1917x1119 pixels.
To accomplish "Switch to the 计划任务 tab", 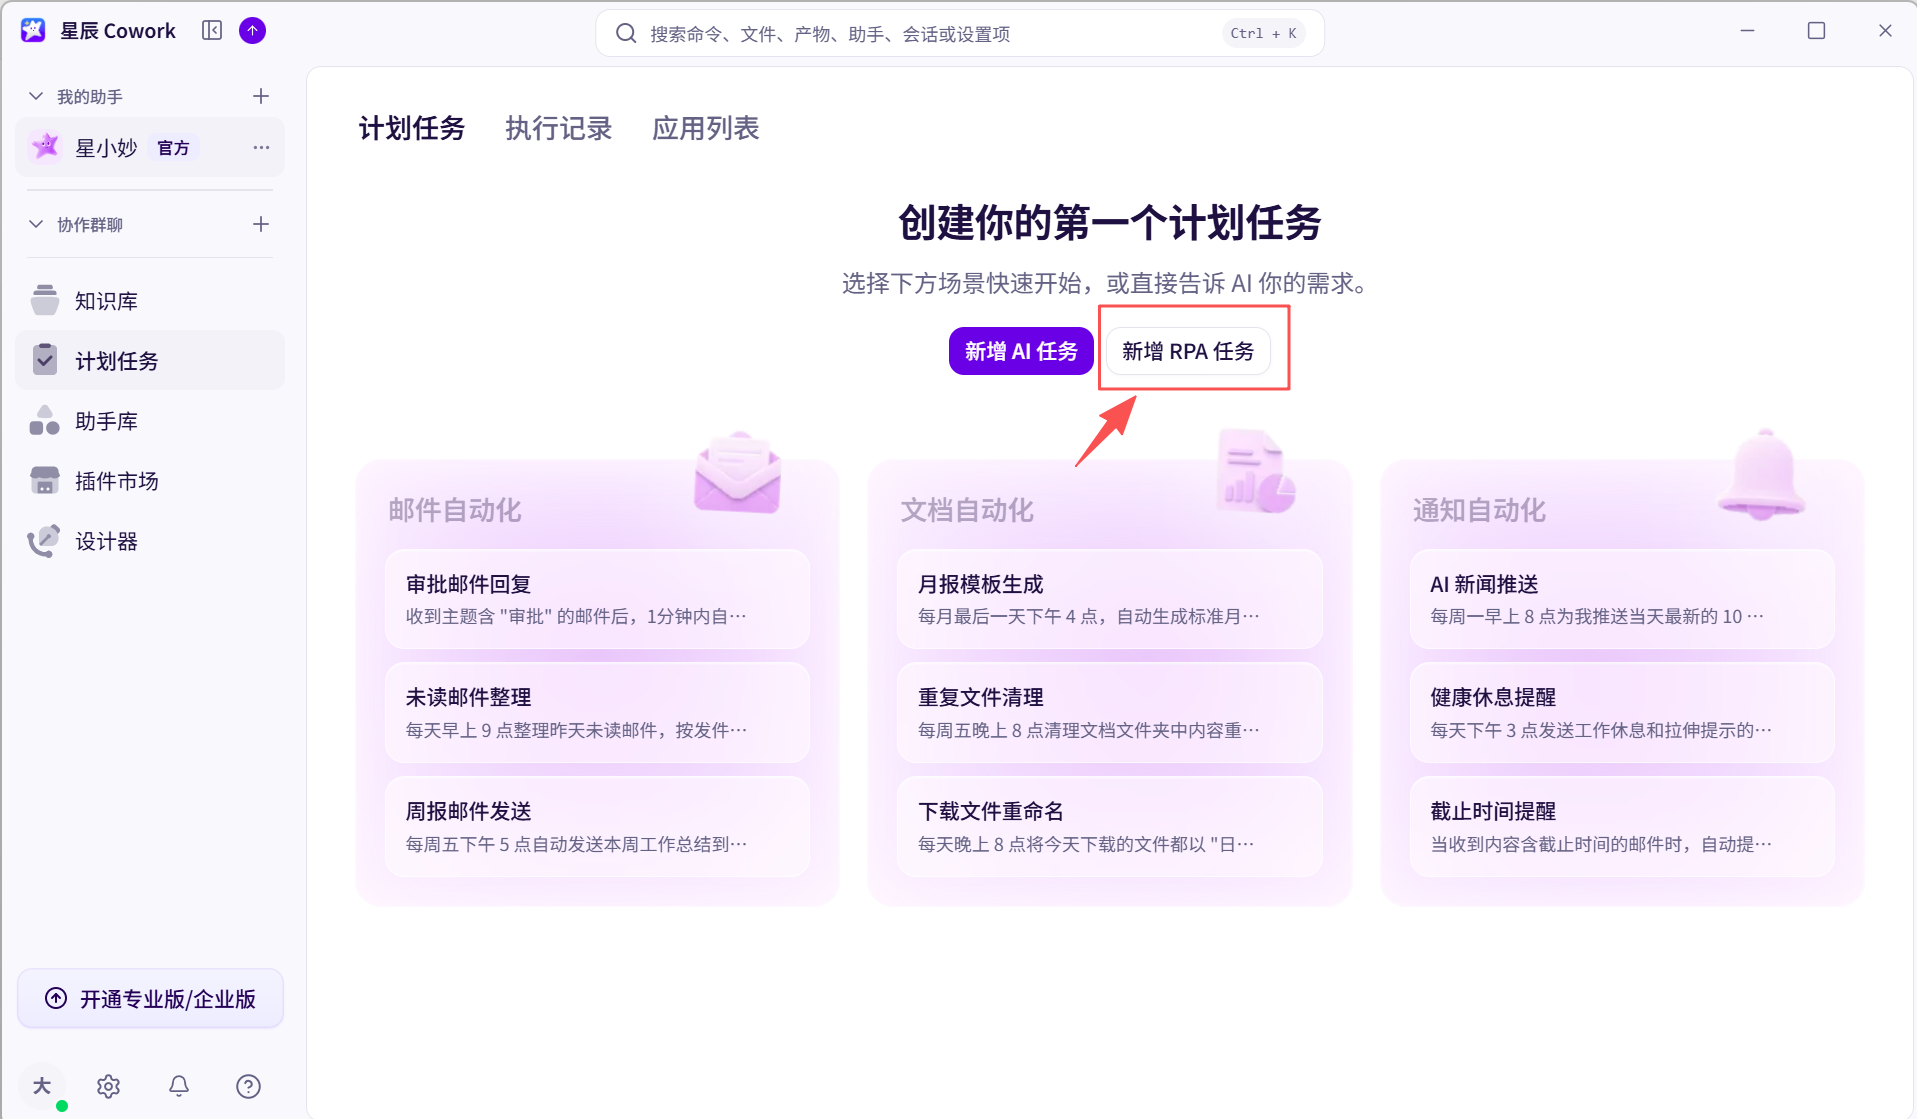I will click(x=412, y=128).
